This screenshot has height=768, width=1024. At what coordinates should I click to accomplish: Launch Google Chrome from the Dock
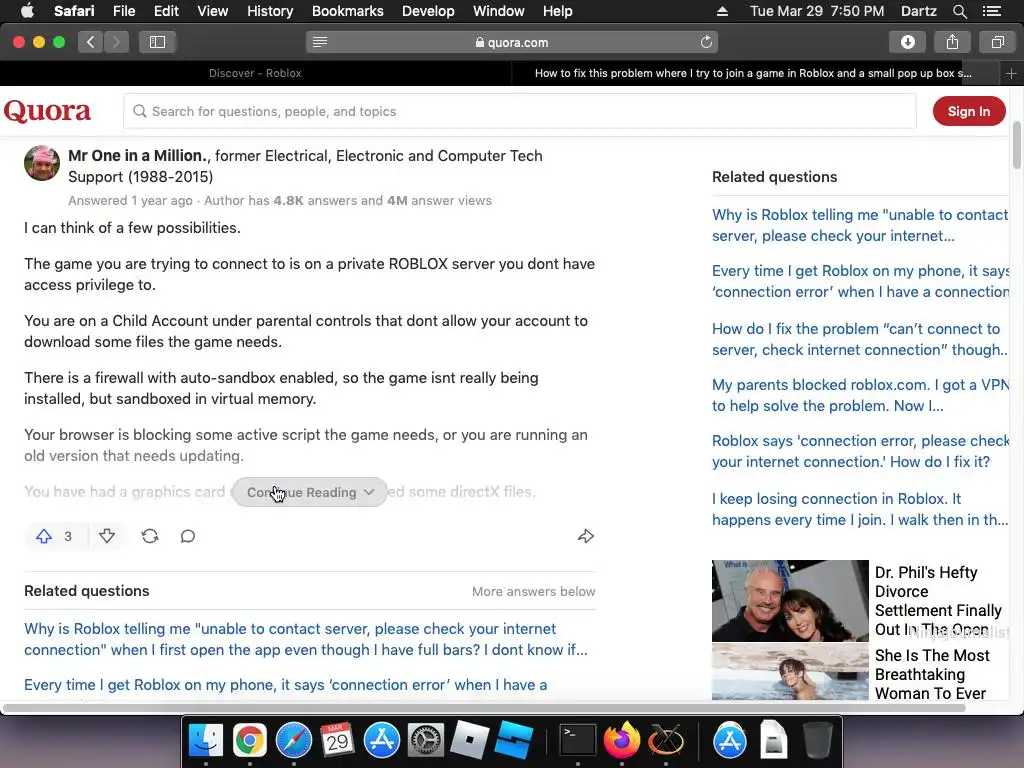tap(249, 741)
